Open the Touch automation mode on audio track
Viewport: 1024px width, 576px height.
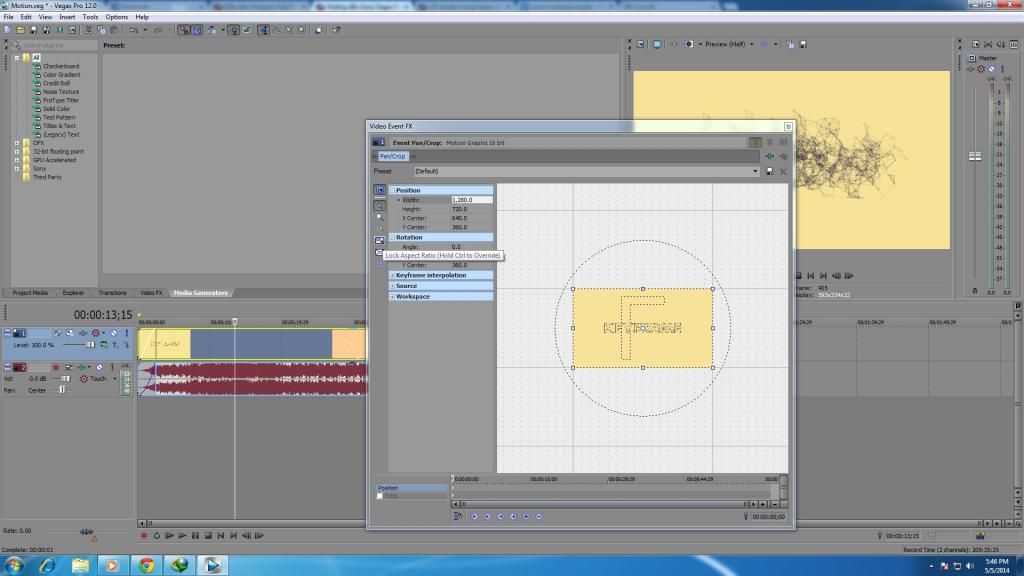pyautogui.click(x=98, y=379)
